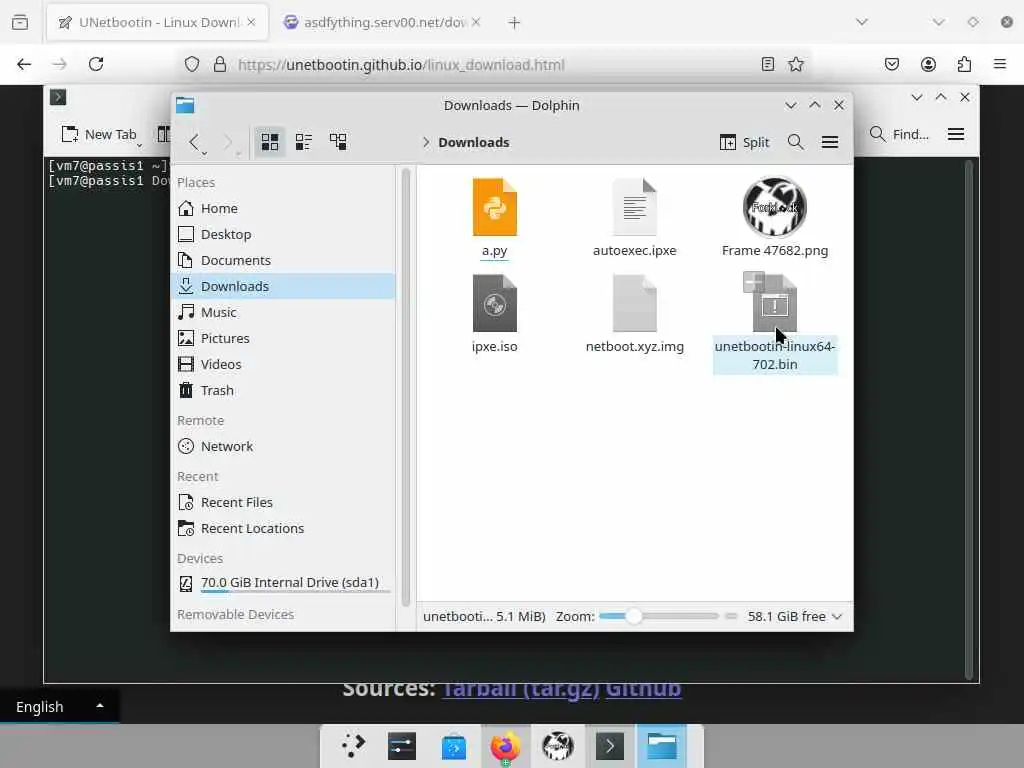Viewport: 1024px width, 768px height.
Task: Open Music in the Places panel
Action: [x=283, y=312]
